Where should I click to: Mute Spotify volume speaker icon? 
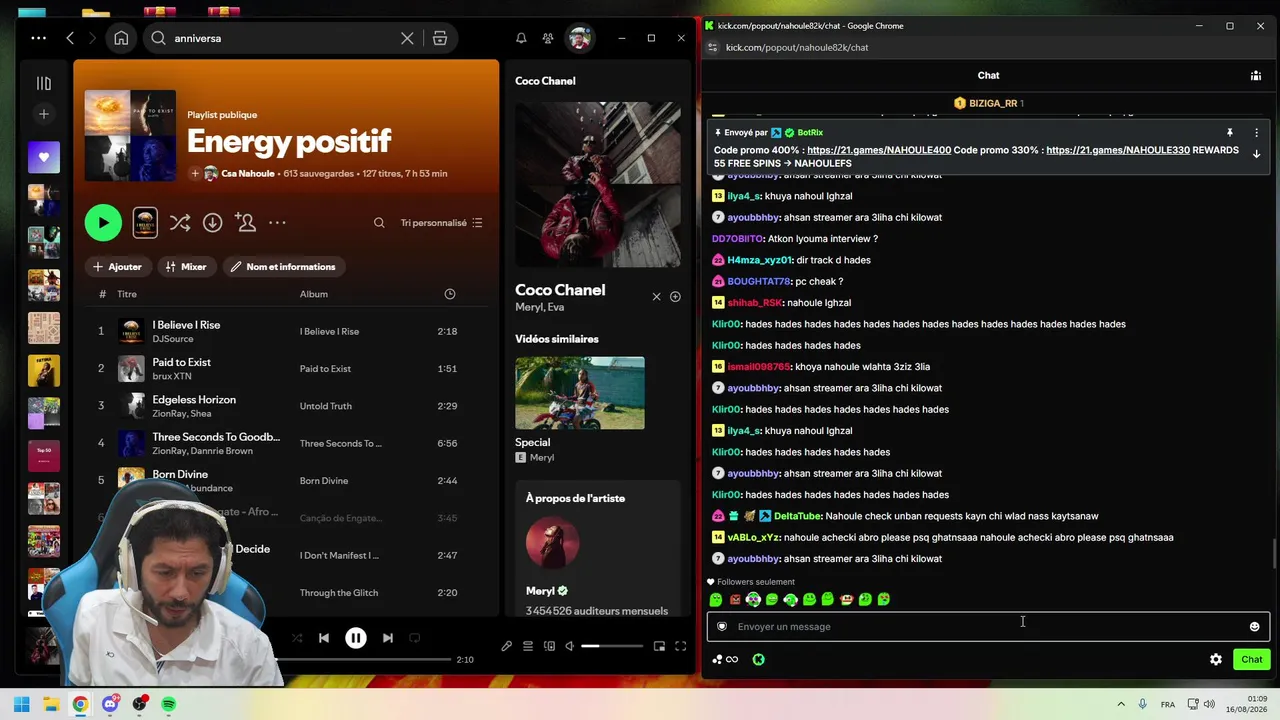click(x=570, y=646)
